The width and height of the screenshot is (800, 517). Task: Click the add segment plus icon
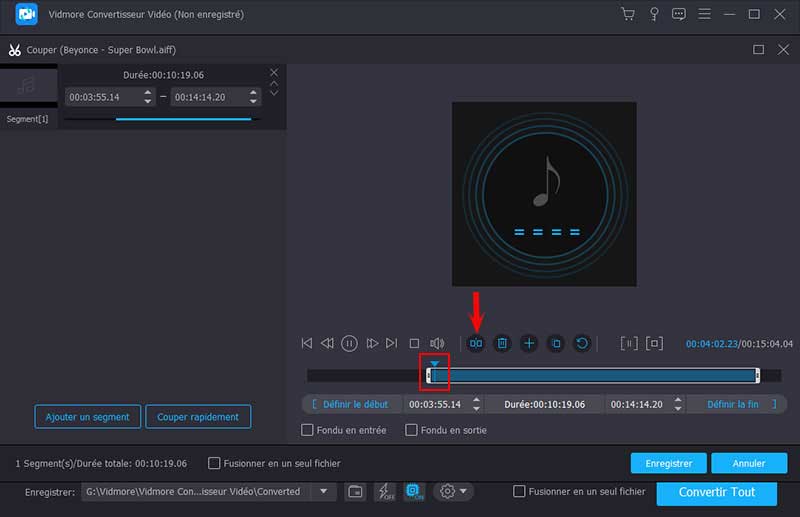coord(529,343)
